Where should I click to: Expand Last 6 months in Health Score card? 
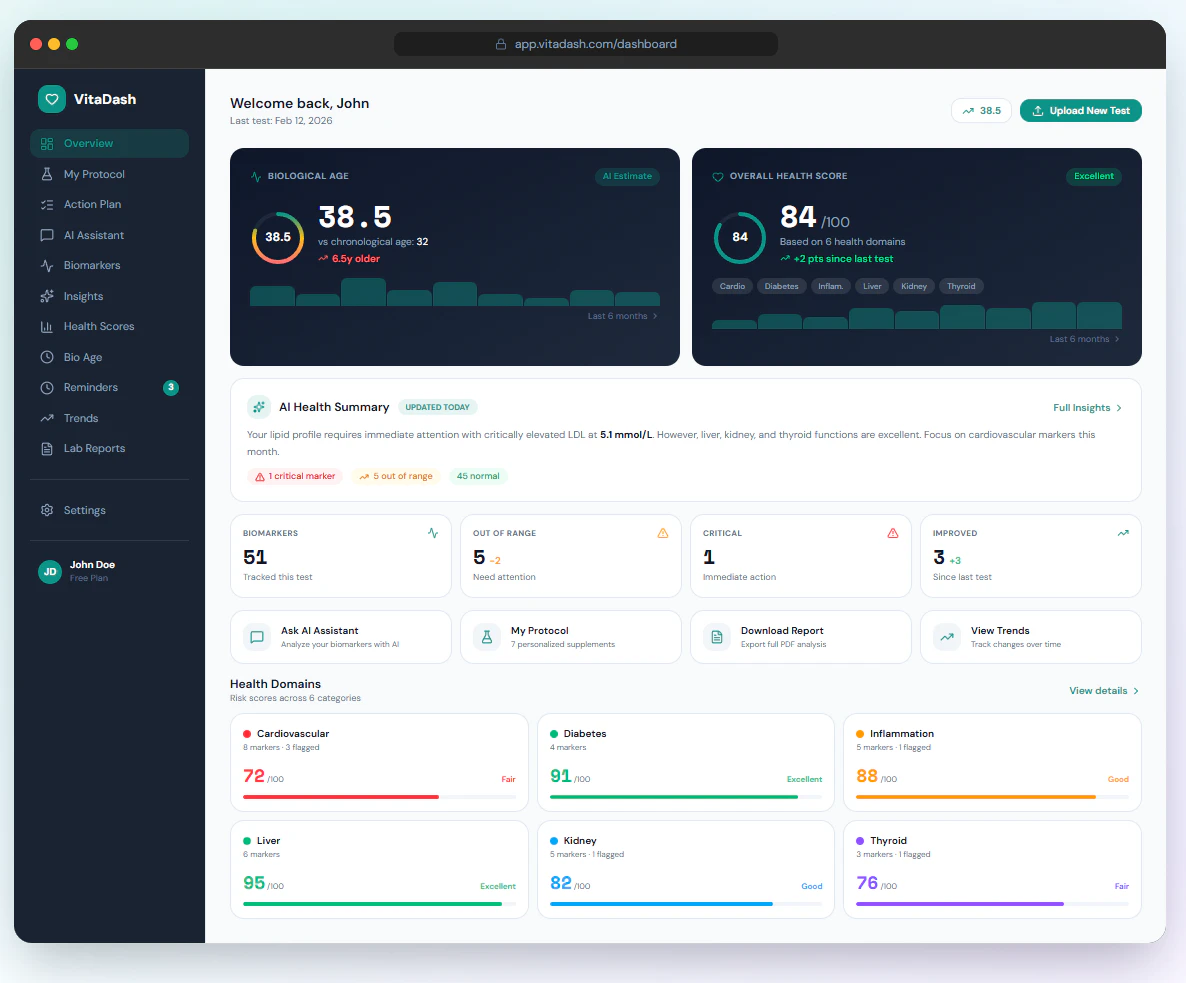tap(1084, 339)
